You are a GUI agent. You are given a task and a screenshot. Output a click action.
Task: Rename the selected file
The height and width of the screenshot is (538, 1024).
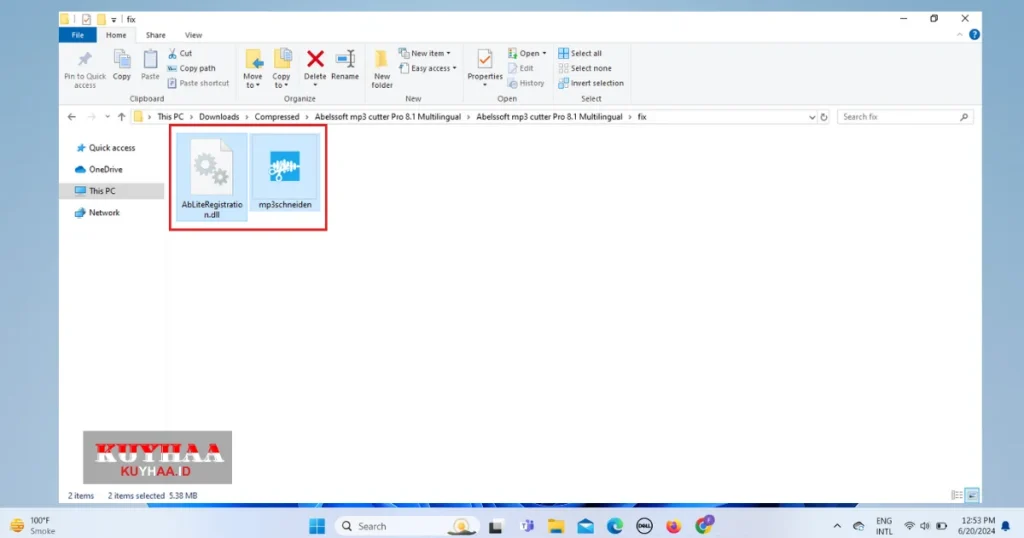point(345,65)
